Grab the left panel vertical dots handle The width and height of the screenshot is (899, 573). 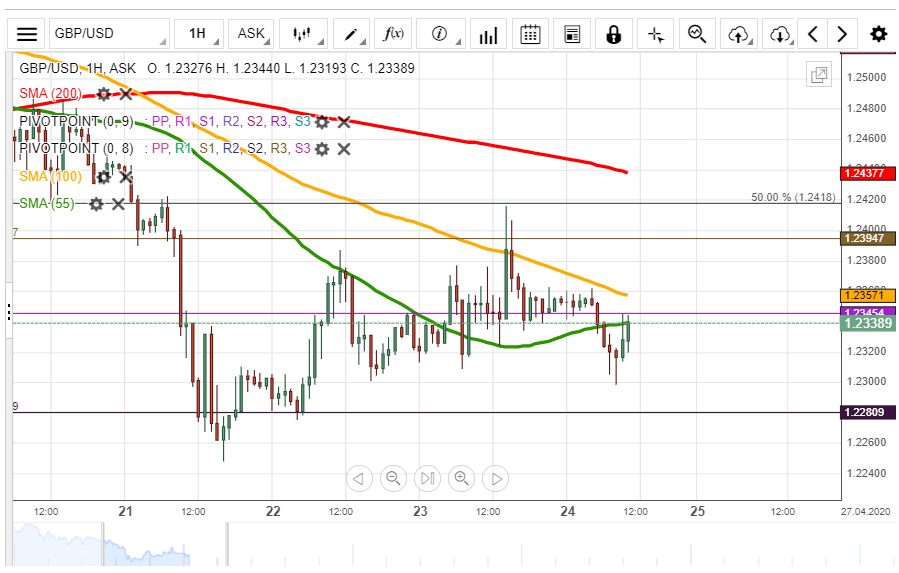tap(9, 312)
